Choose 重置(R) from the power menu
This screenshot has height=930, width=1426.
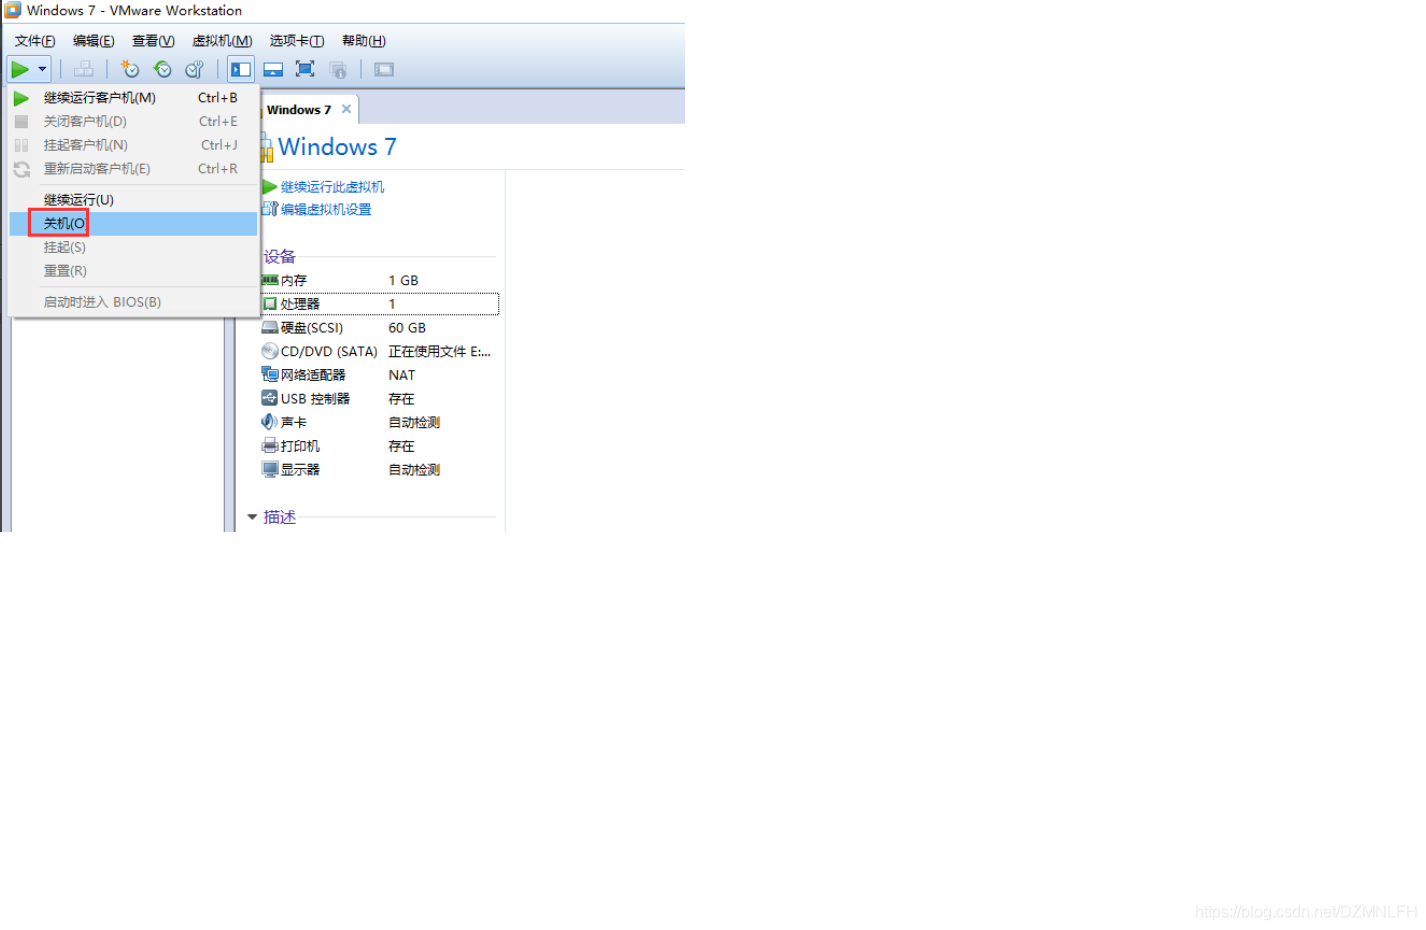click(133, 271)
